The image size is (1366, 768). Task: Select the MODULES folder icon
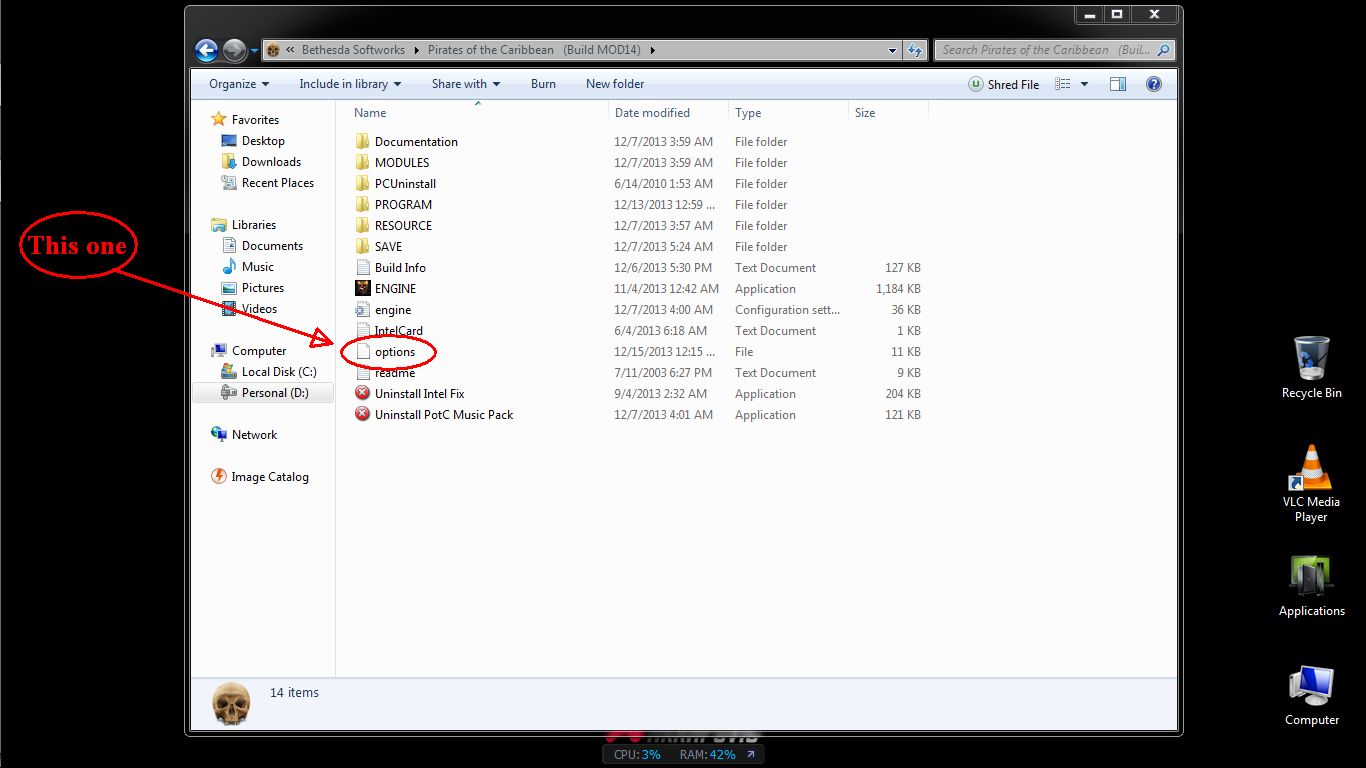click(363, 163)
